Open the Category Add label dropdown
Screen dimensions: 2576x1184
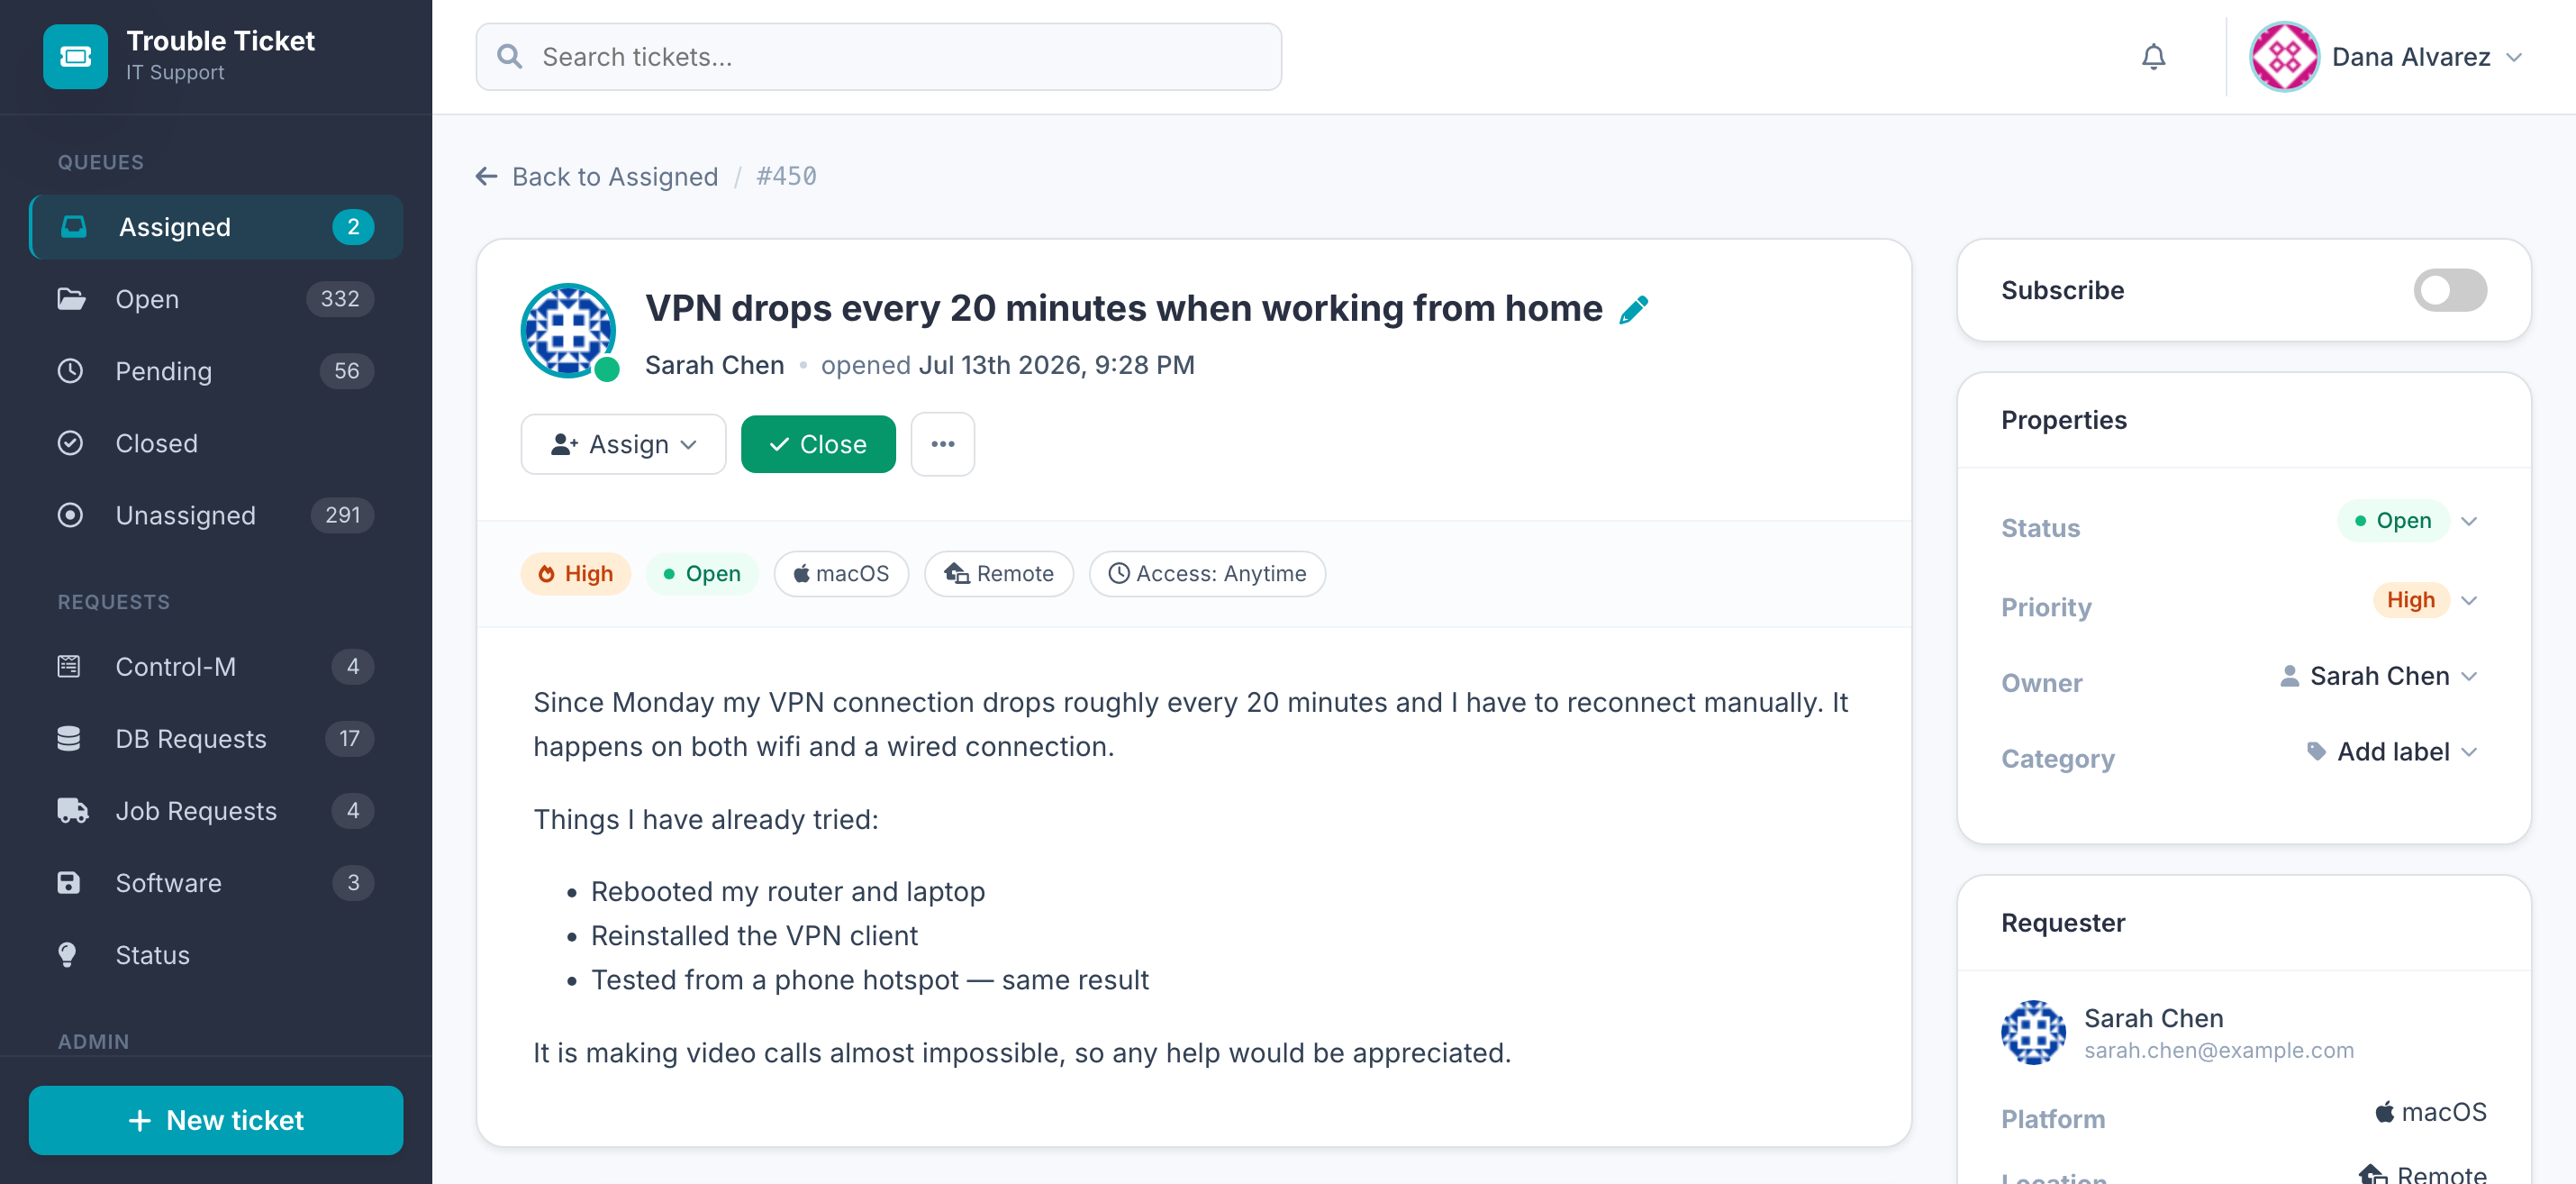point(2391,751)
